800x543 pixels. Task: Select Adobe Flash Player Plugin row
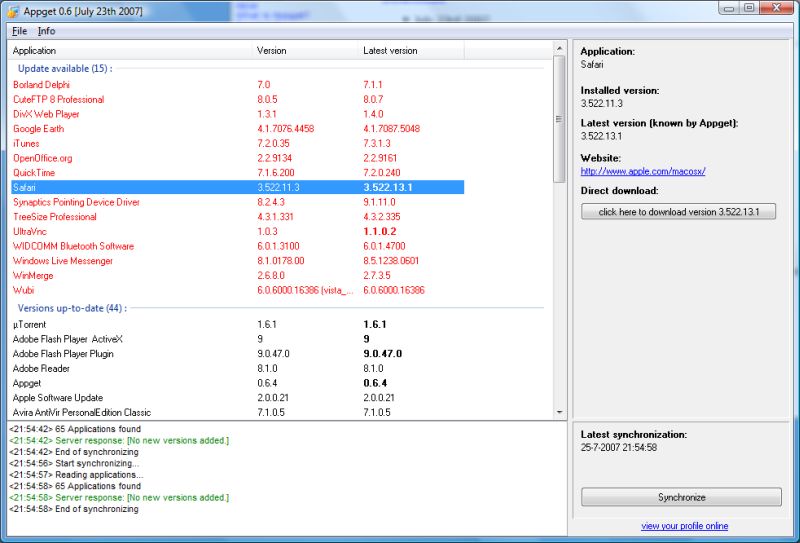click(238, 354)
